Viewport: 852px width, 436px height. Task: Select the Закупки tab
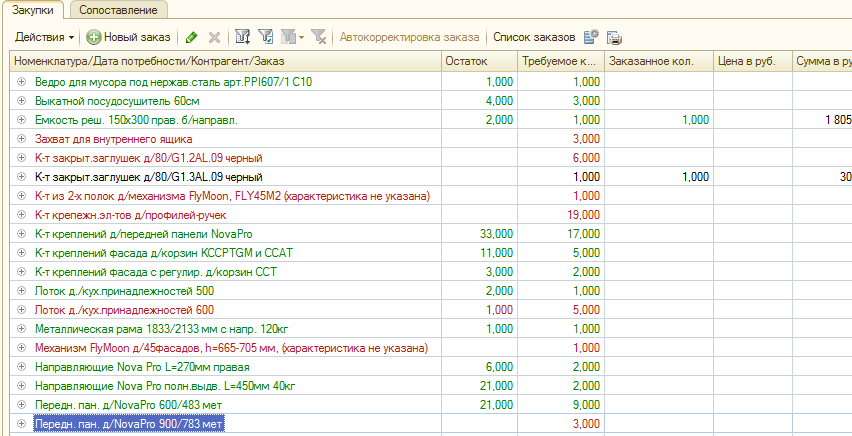(33, 10)
